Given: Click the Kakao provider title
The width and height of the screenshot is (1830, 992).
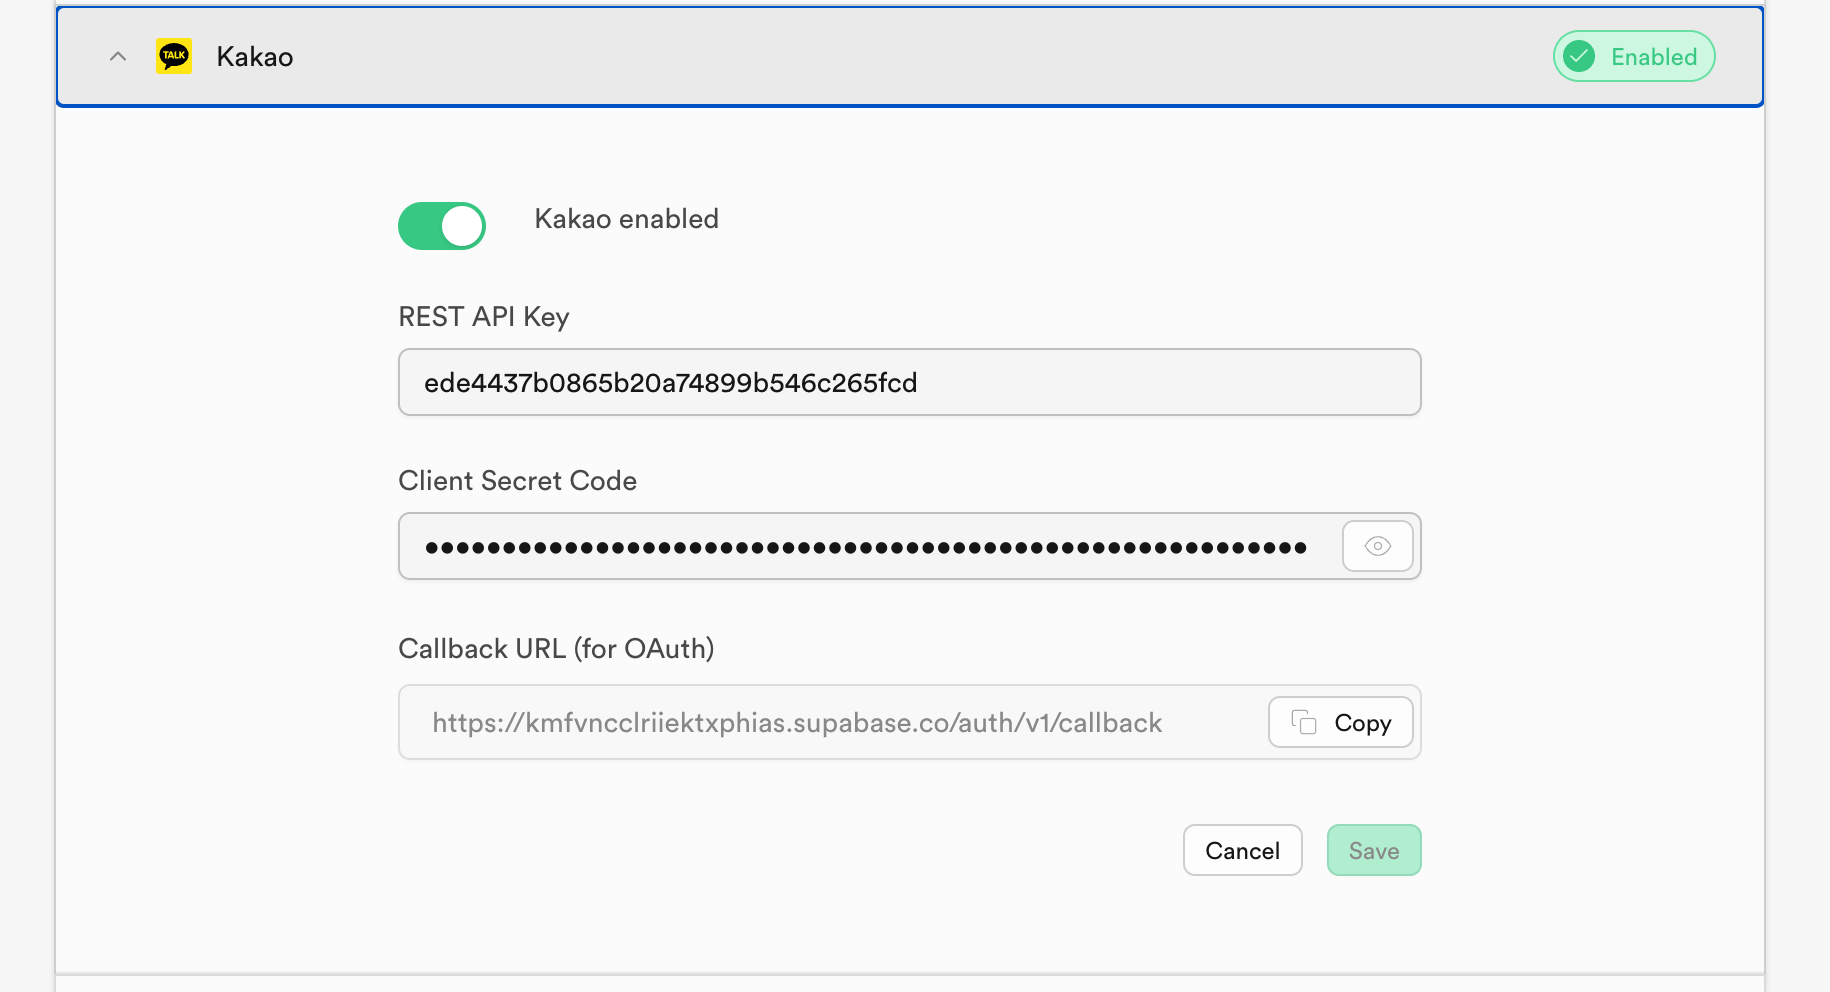Looking at the screenshot, I should [x=255, y=57].
